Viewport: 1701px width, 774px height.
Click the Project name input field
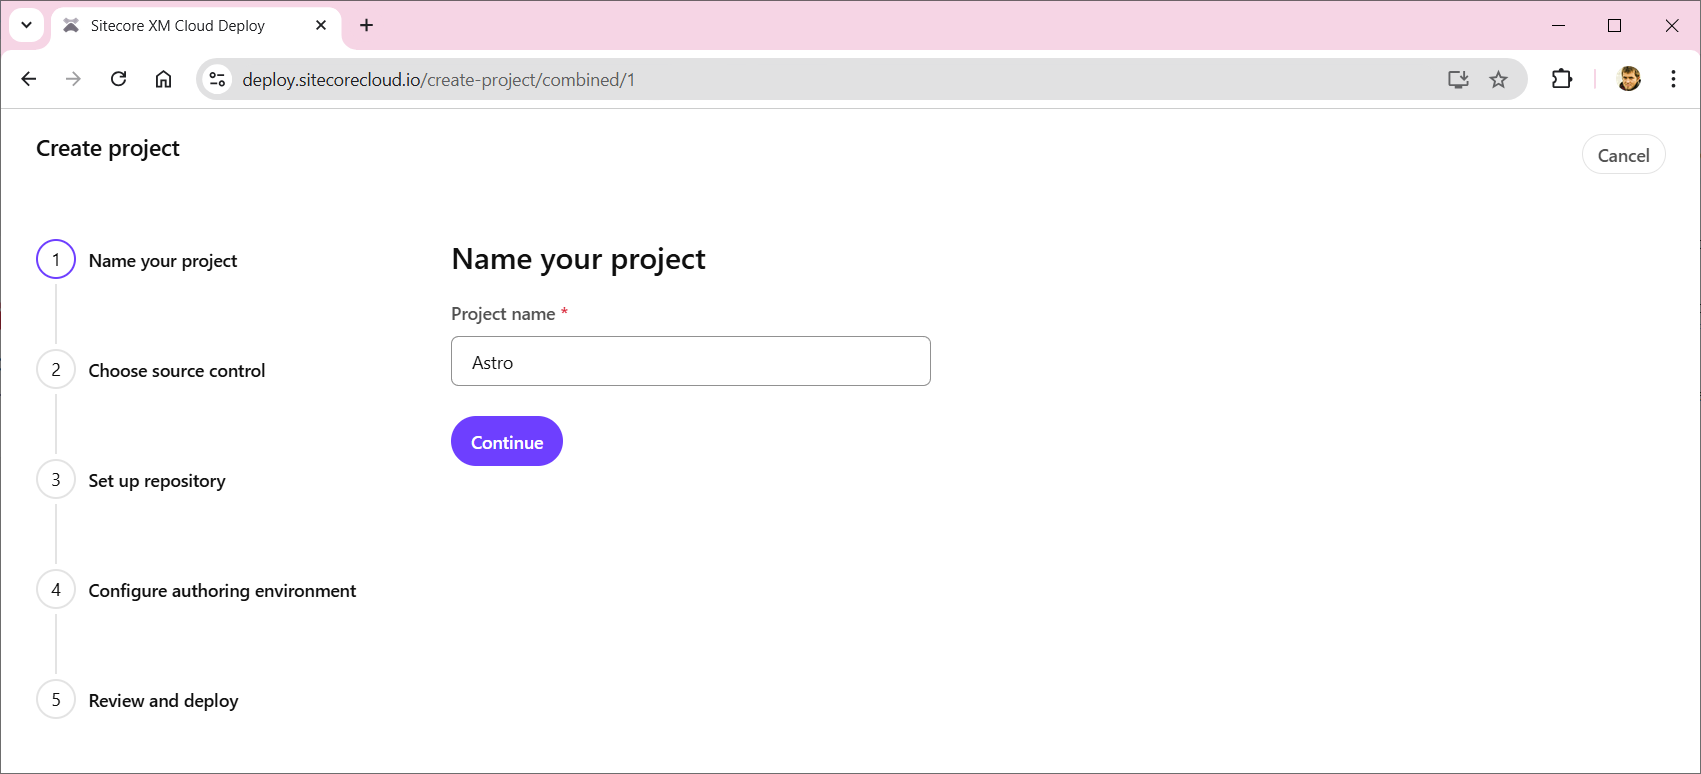pos(690,361)
